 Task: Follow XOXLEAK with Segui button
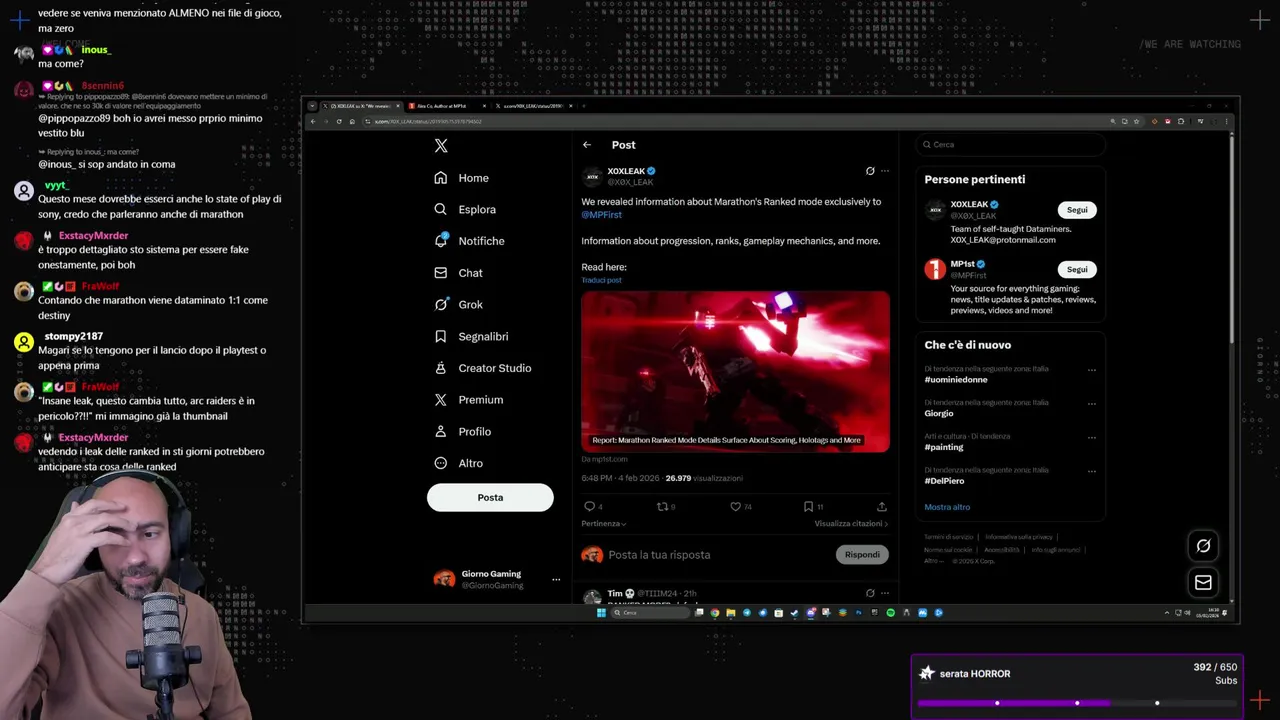click(x=1077, y=210)
